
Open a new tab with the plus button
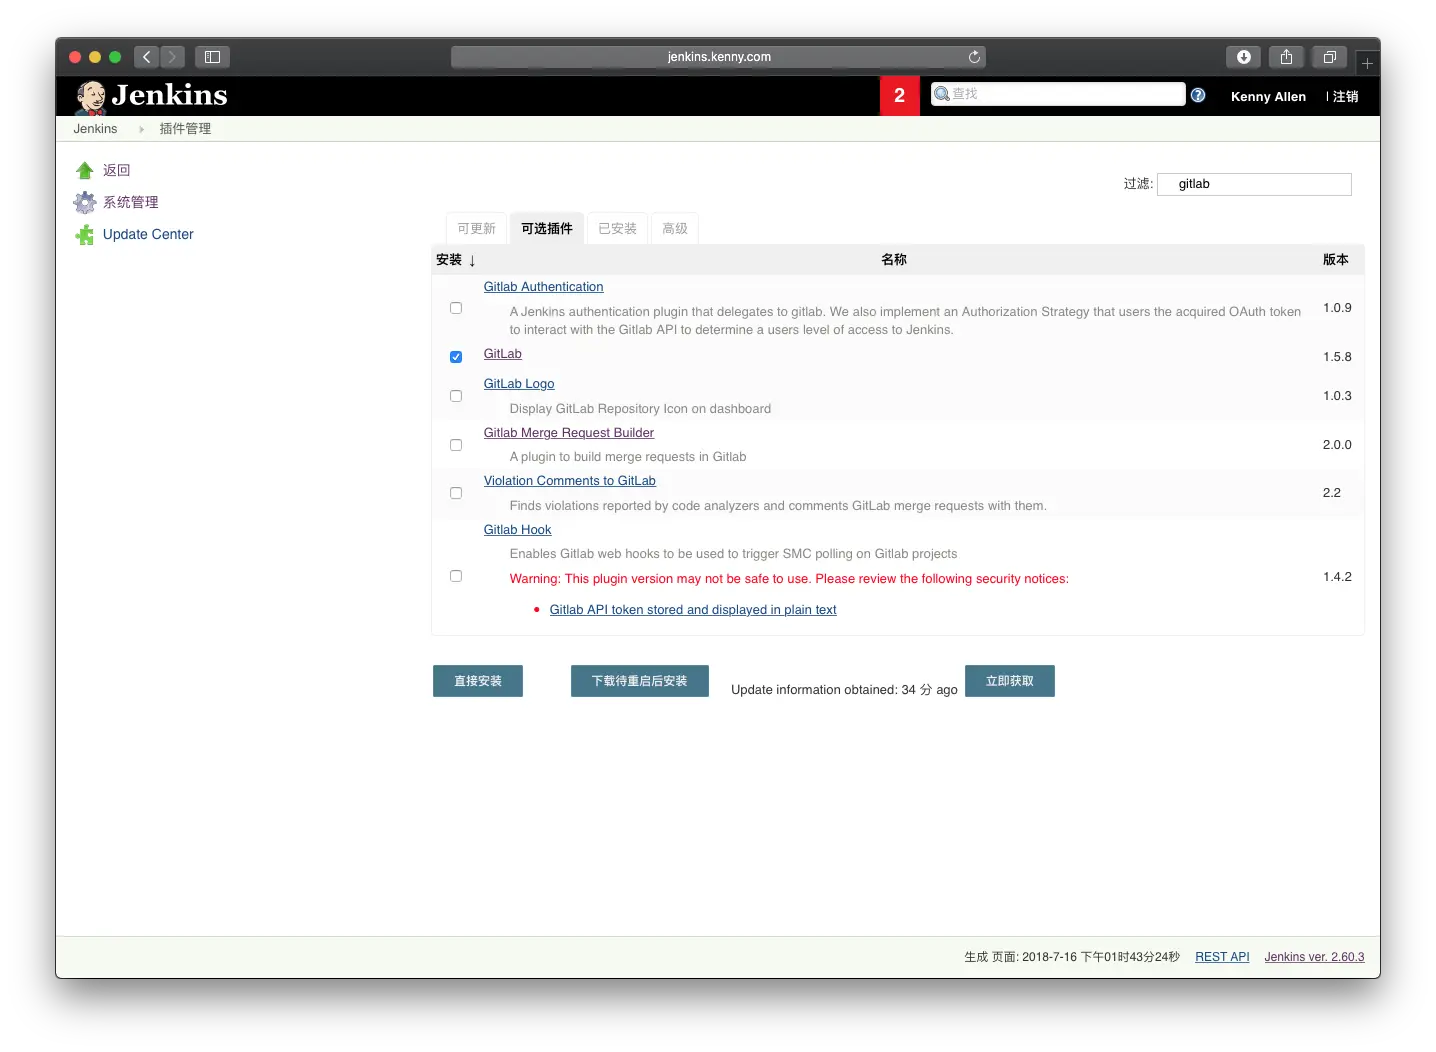(1367, 63)
